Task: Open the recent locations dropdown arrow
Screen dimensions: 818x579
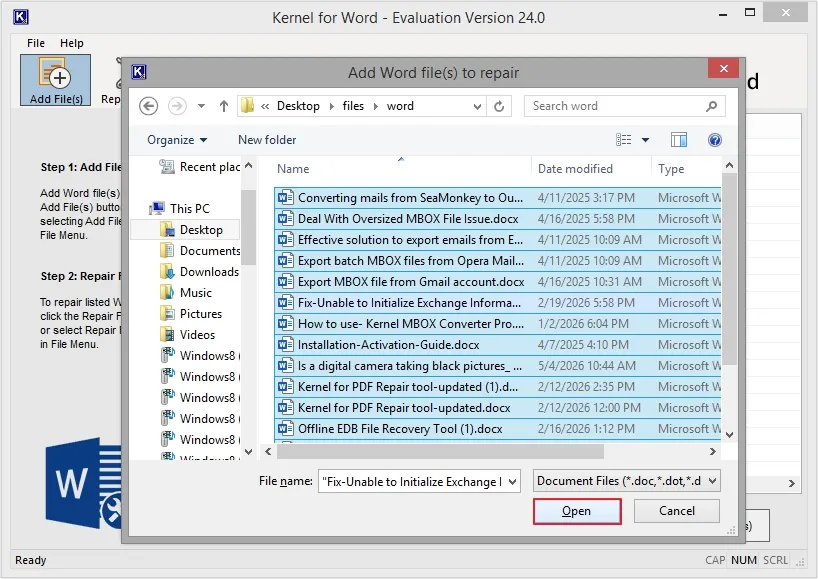Action: coord(201,106)
